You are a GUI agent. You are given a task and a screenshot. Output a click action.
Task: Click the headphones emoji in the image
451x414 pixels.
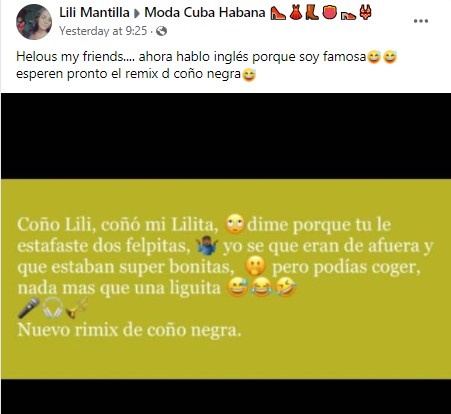[53, 308]
